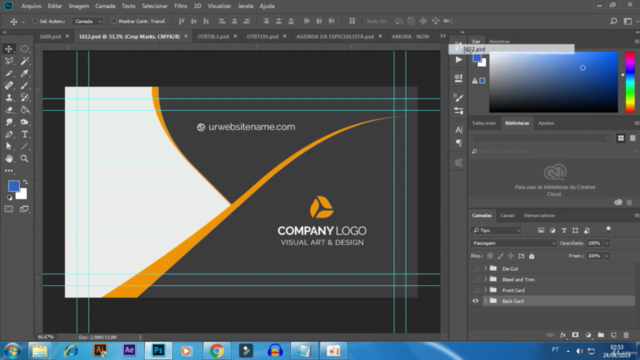This screenshot has height=360, width=640.
Task: Toggle lock transparent pixels
Action: tap(490, 256)
